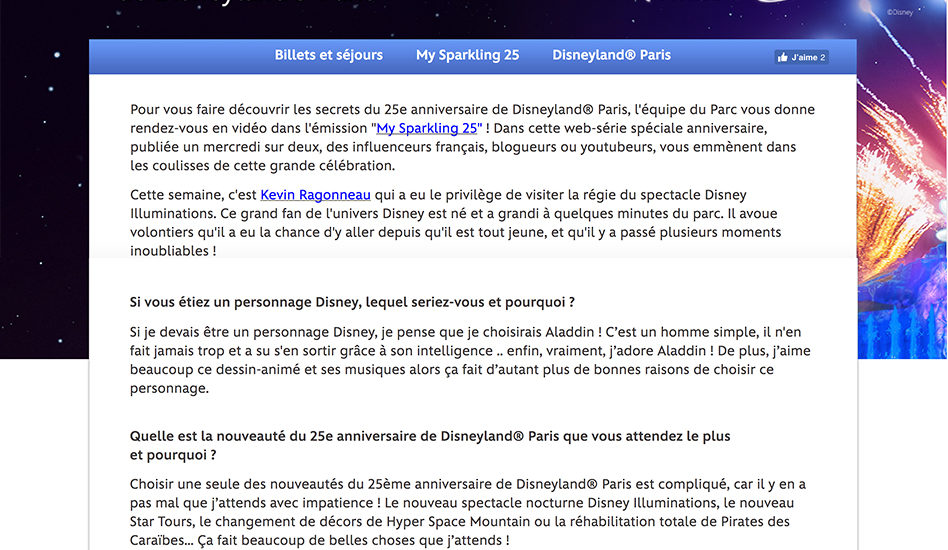Click paragraph beginning "Choisir une seule des nouveautés"
This screenshot has height=550, width=948.
click(467, 512)
